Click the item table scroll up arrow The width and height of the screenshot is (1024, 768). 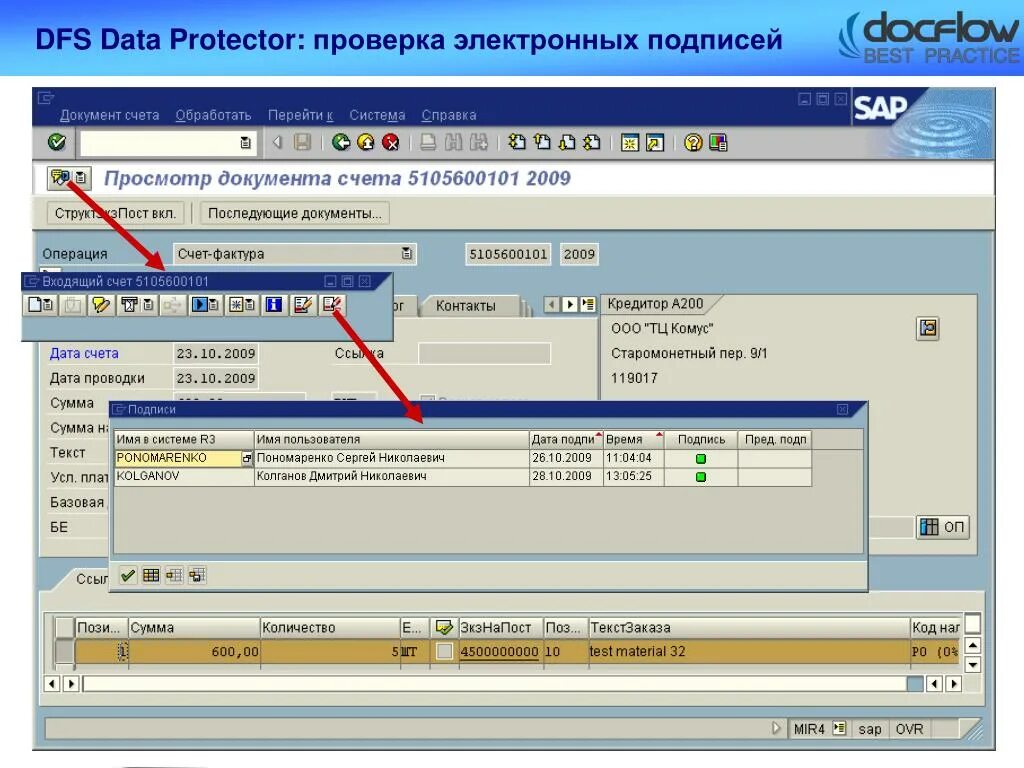click(972, 645)
